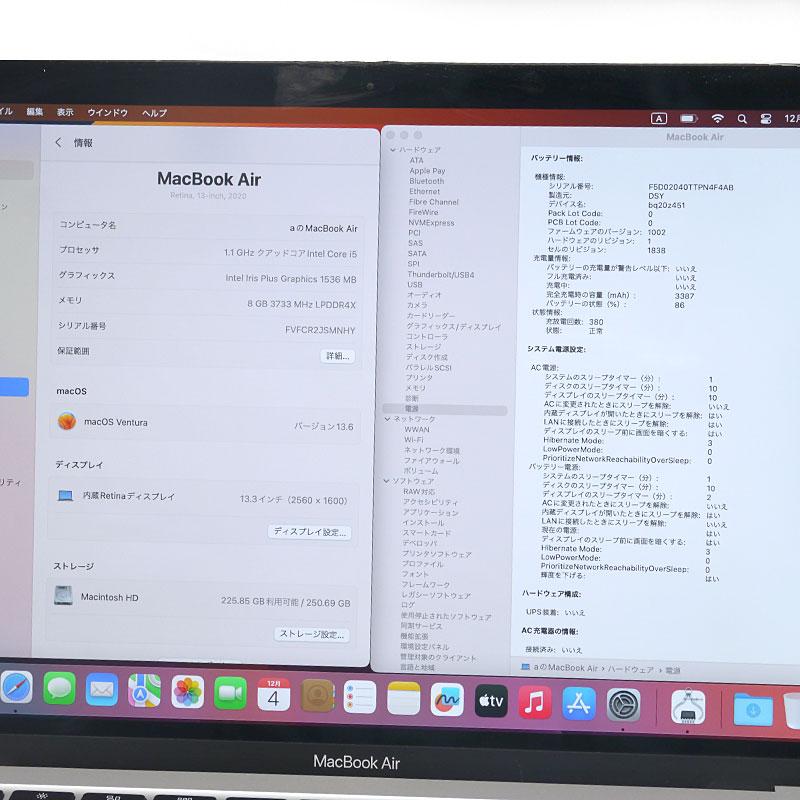Click the 内蔵Retinaディスプレイ icon
Image resolution: width=800 pixels, height=800 pixels.
(x=65, y=495)
